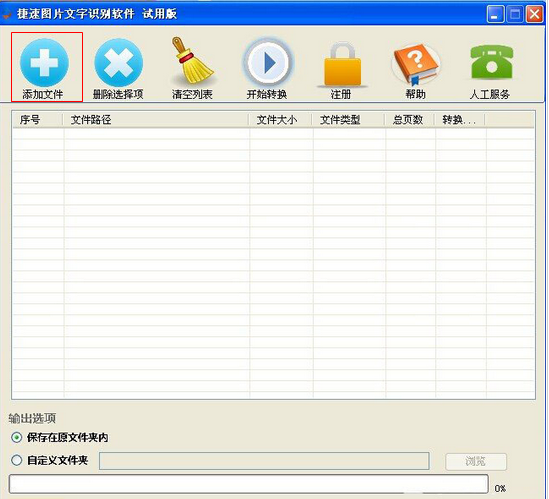549x499 pixels.
Task: Click the application icon in the title bar
Action: [x=6, y=14]
